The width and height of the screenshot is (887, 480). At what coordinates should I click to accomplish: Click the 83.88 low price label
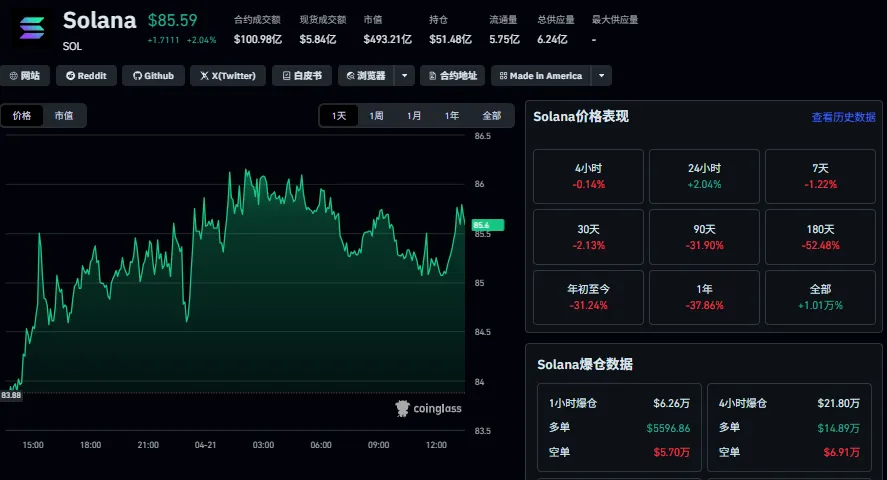(x=11, y=395)
